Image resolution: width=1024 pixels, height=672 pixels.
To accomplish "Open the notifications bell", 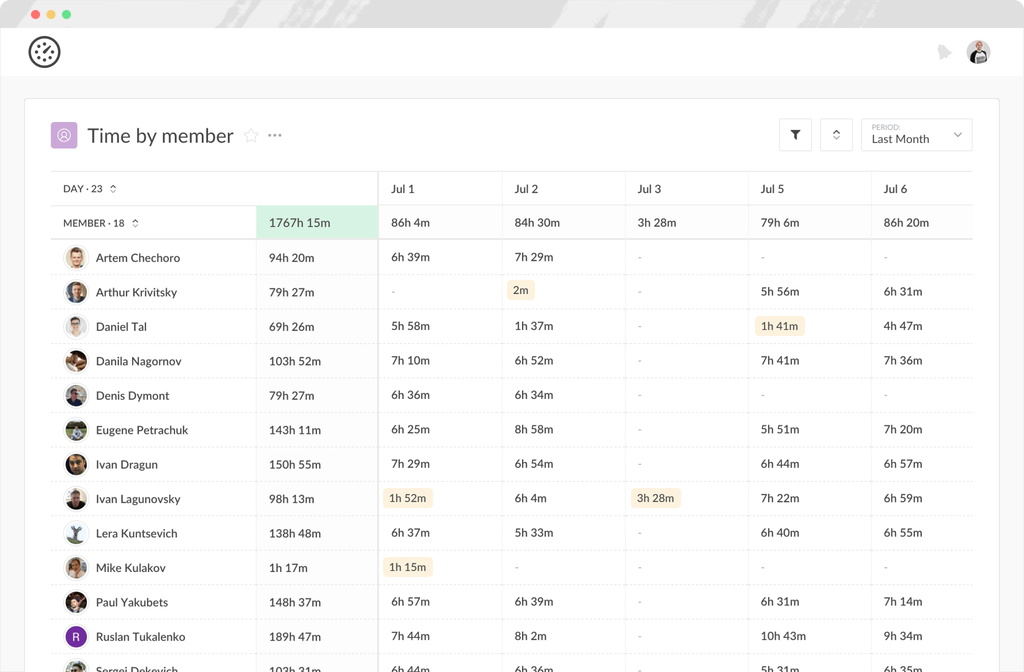I will (x=944, y=51).
